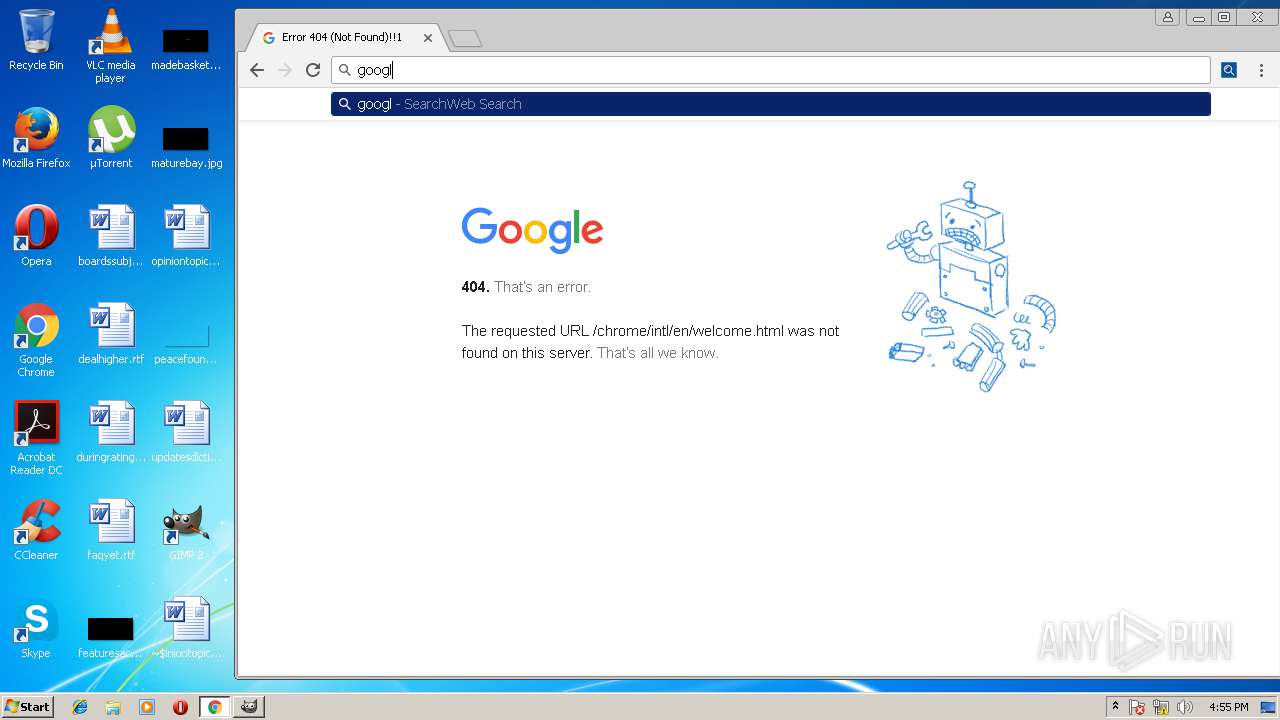This screenshot has height=720, width=1280.
Task: Click Opera icon in taskbar
Action: point(180,707)
